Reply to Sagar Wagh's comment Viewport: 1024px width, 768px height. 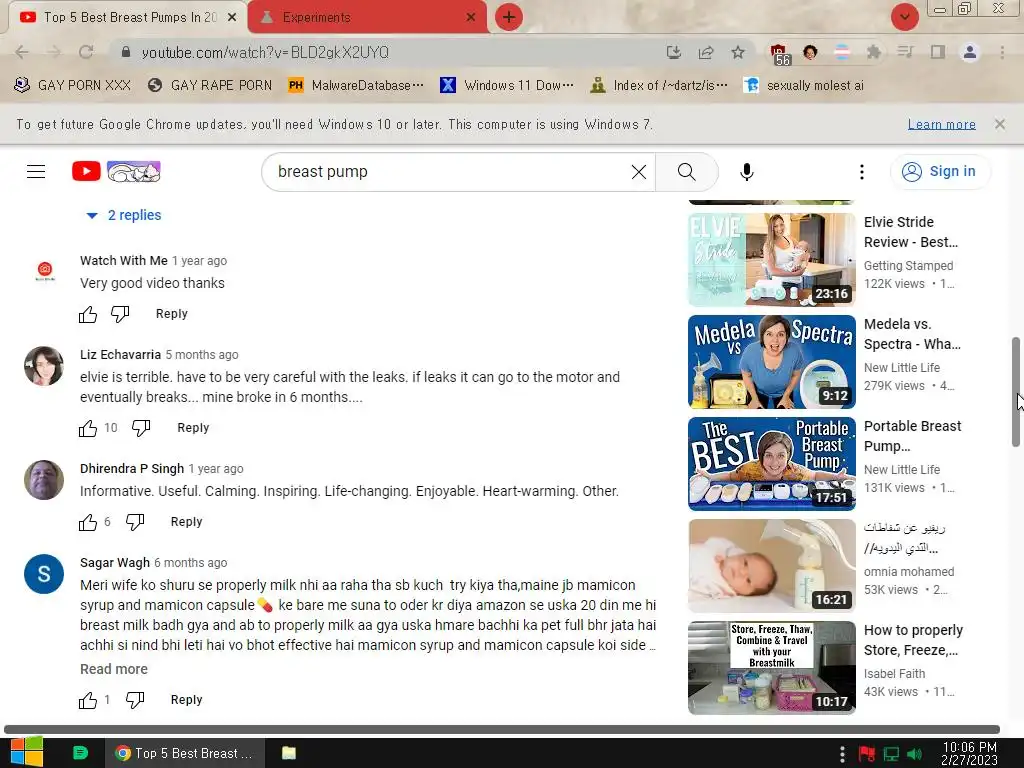[x=187, y=700]
